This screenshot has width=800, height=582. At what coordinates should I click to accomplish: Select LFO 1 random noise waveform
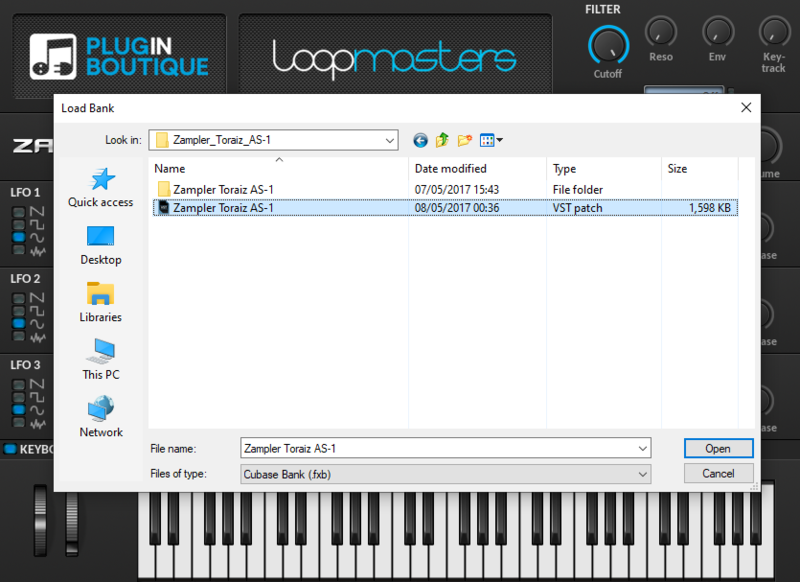pyautogui.click(x=18, y=250)
